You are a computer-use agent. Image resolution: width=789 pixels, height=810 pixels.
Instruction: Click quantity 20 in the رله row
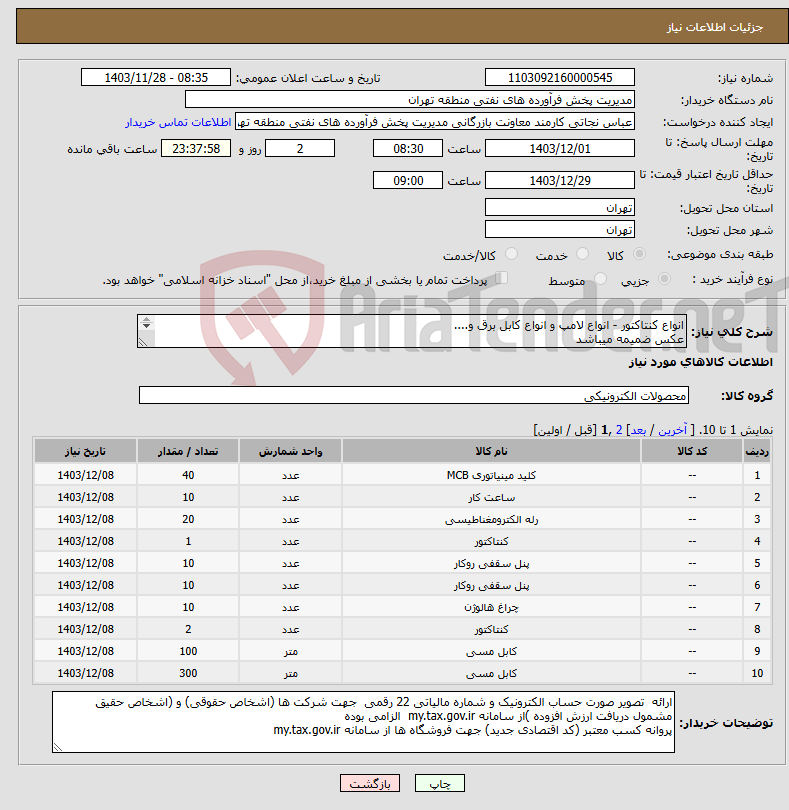(188, 520)
